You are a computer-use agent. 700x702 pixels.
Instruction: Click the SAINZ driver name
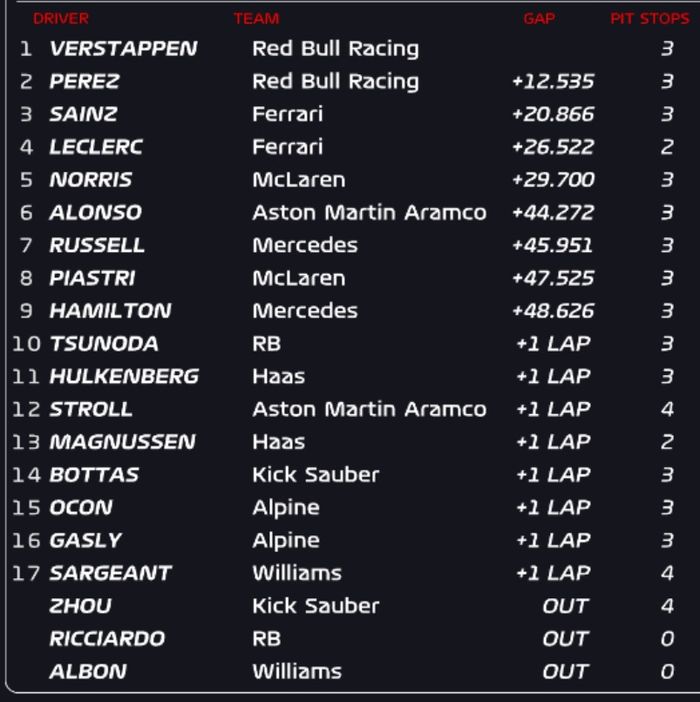click(82, 115)
